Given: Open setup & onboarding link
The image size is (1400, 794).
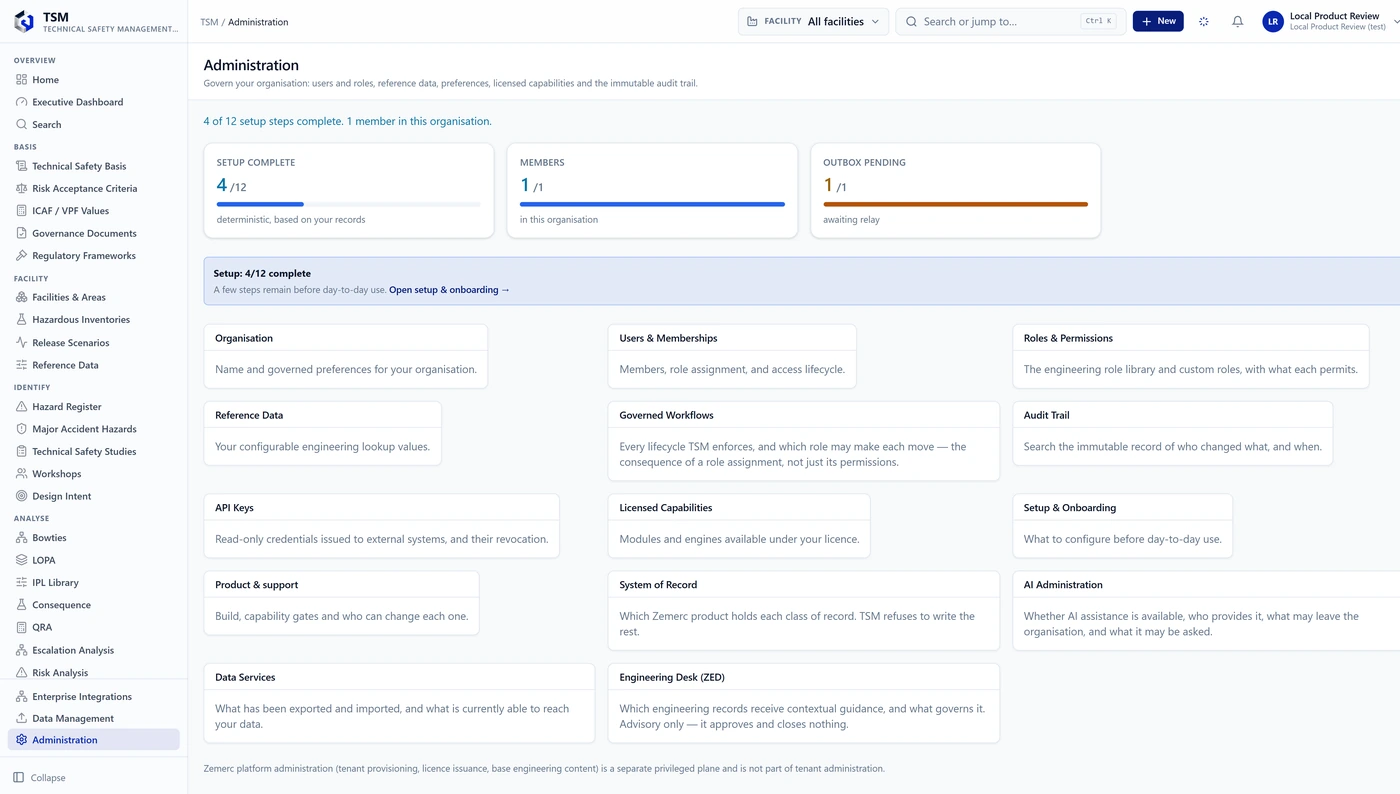Looking at the screenshot, I should click(x=449, y=290).
